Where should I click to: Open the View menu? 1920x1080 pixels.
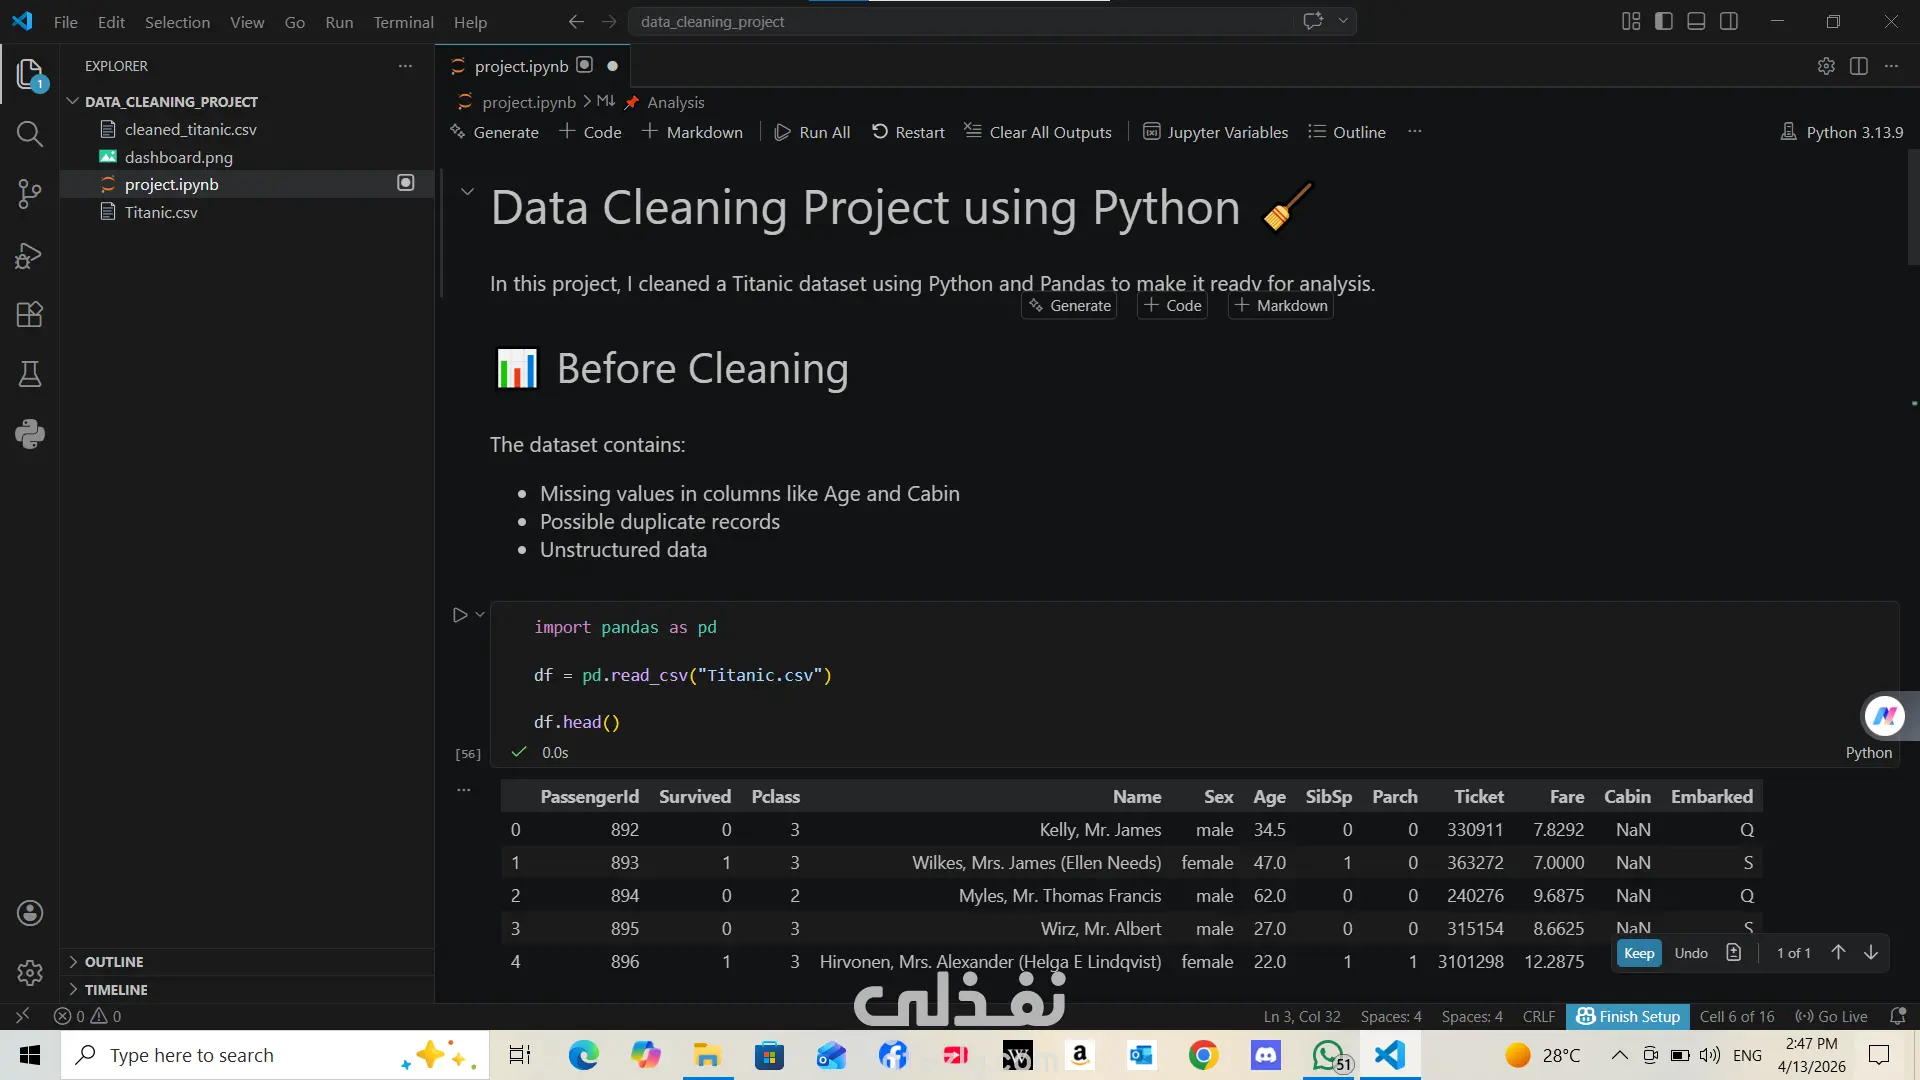point(247,22)
